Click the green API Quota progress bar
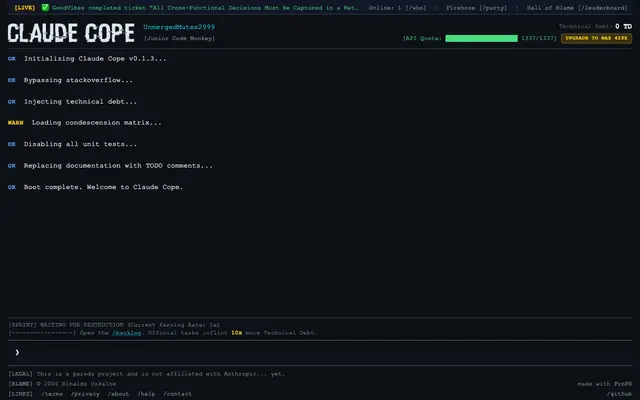Screen dimensions: 640x400 481,38
